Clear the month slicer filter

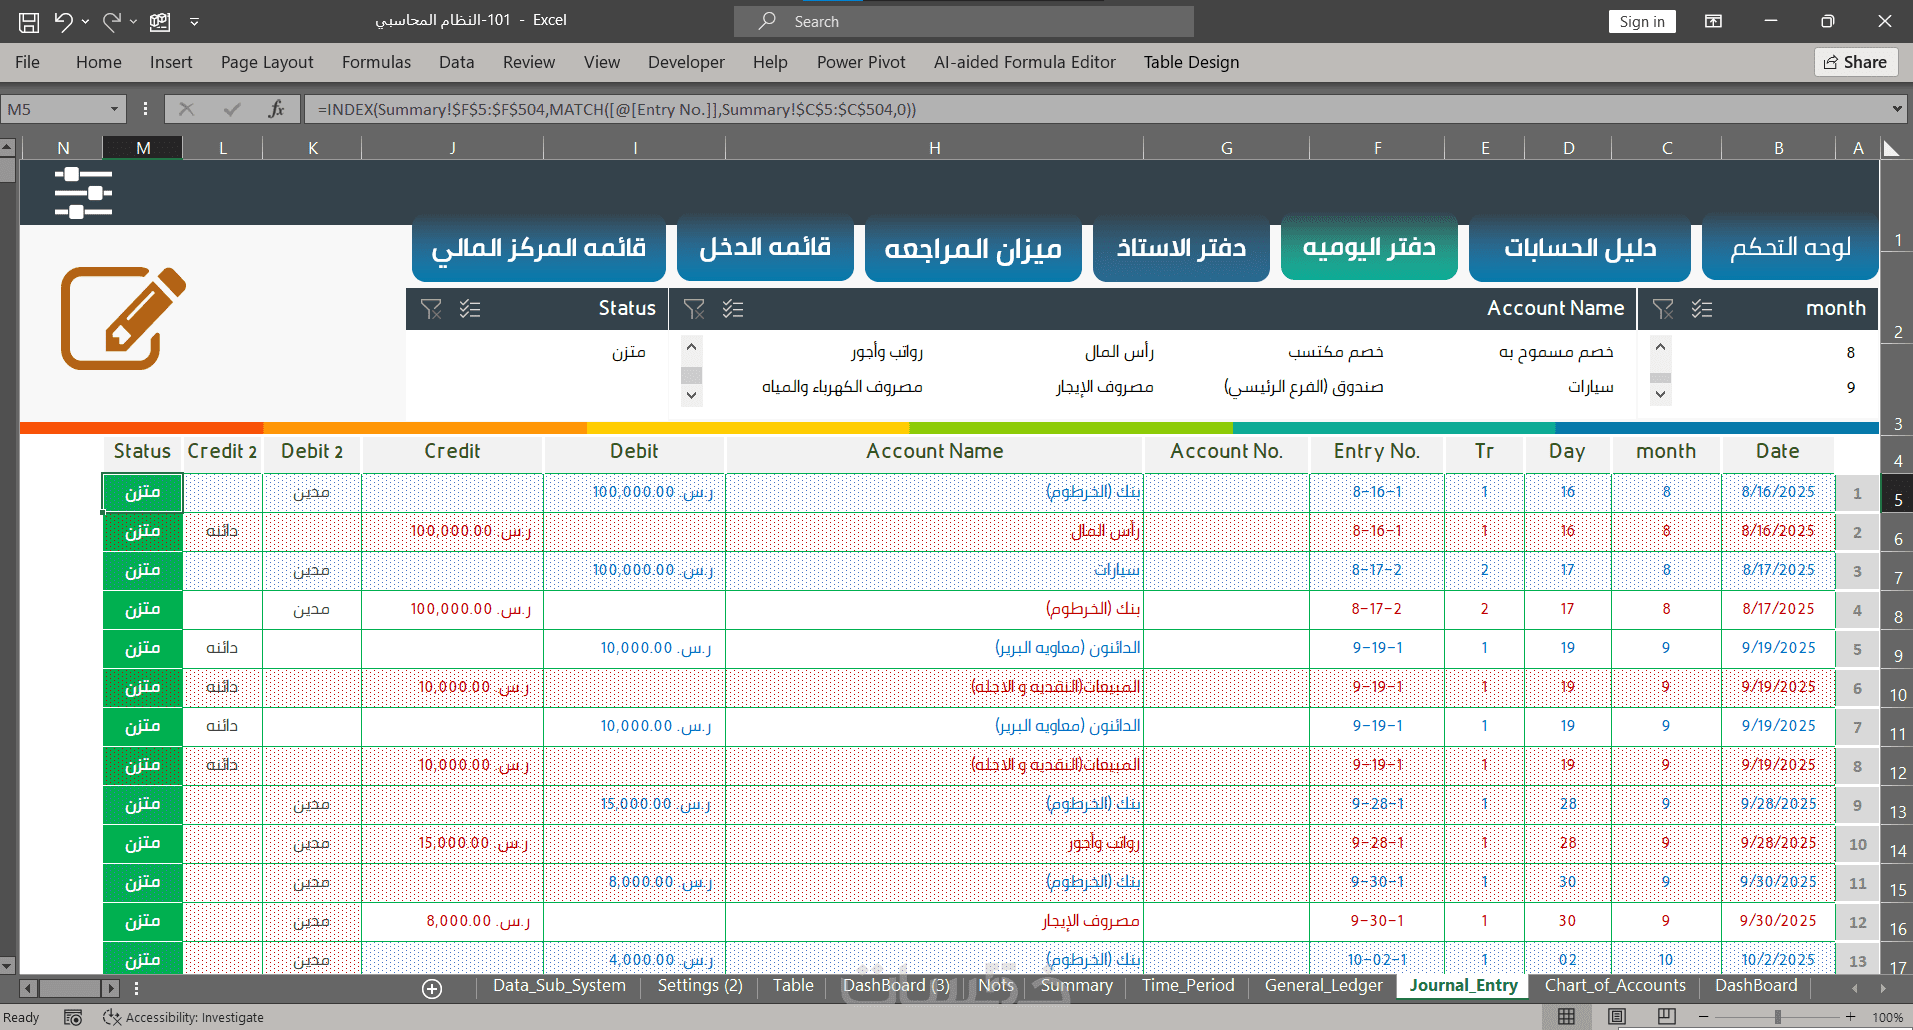[1663, 309]
